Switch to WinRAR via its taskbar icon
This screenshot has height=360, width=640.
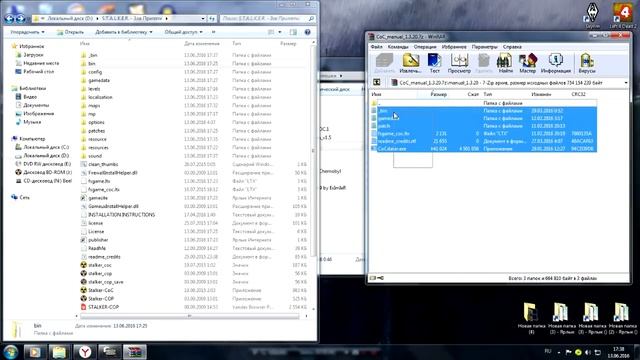coord(135,352)
